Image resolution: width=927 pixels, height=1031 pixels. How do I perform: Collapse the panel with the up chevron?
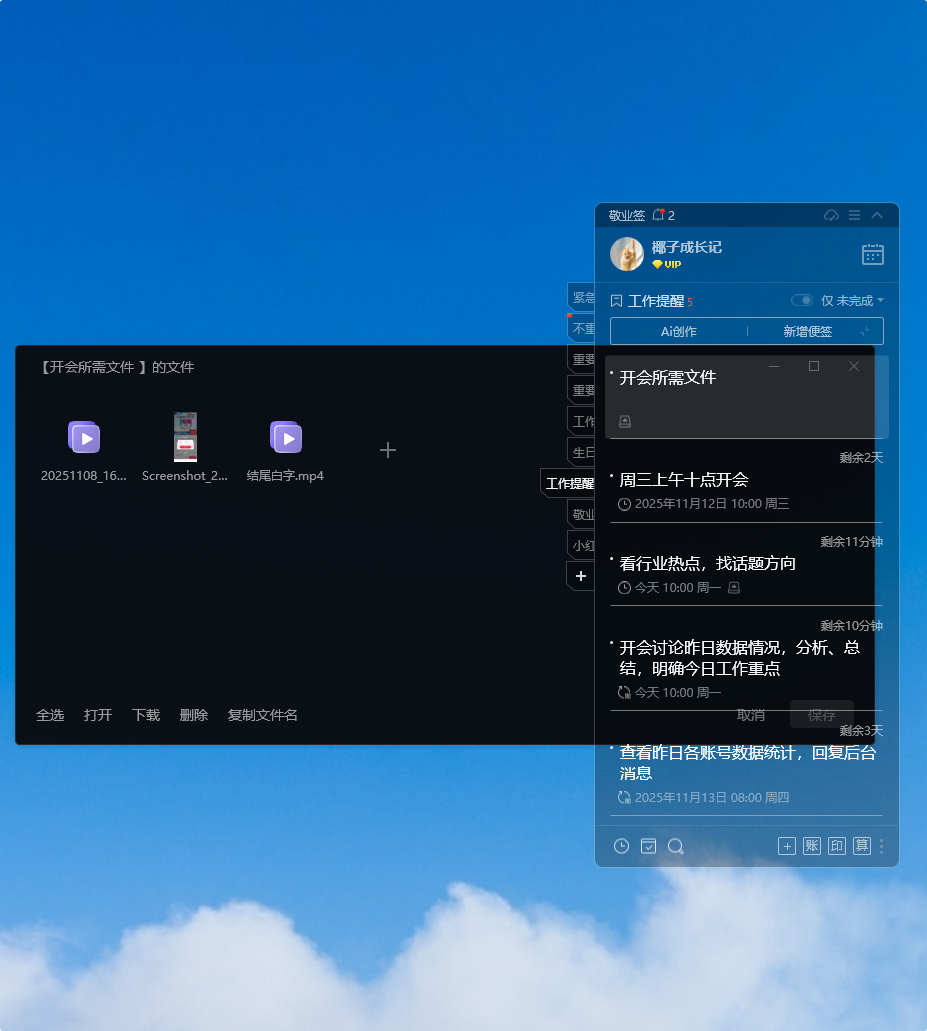coord(877,215)
